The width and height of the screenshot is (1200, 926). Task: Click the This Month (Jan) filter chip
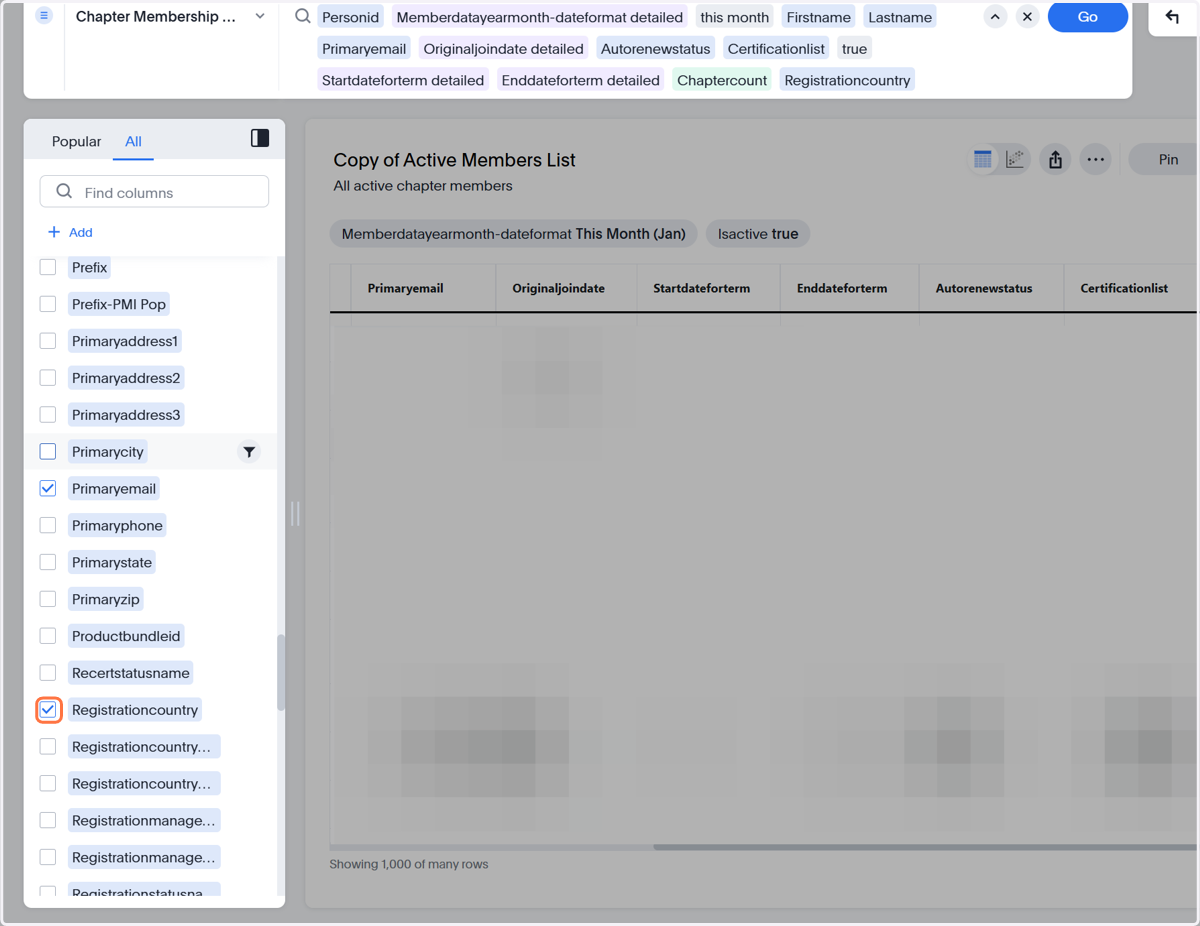point(514,234)
